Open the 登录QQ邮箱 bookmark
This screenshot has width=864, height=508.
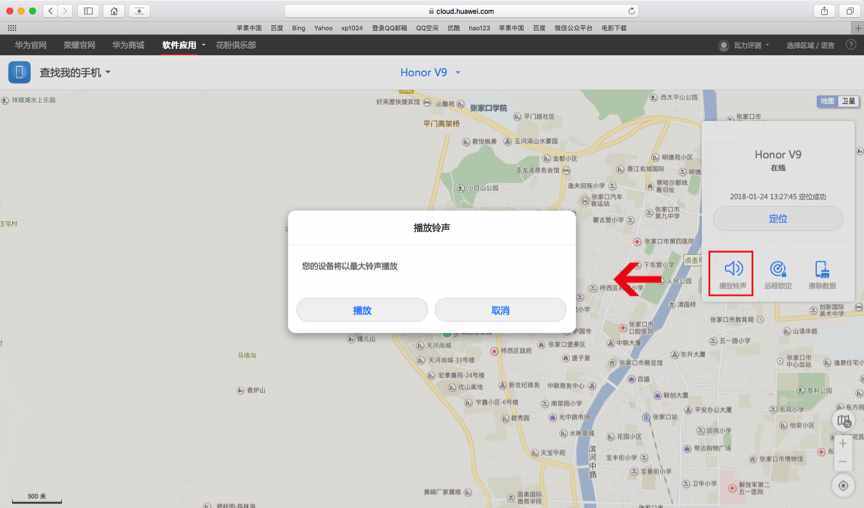(389, 28)
